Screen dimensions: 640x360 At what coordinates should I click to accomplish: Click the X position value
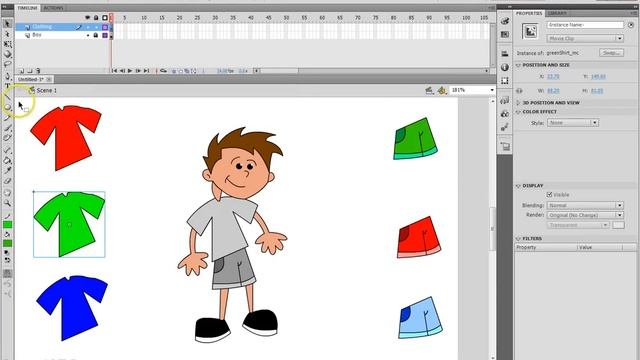(x=553, y=76)
